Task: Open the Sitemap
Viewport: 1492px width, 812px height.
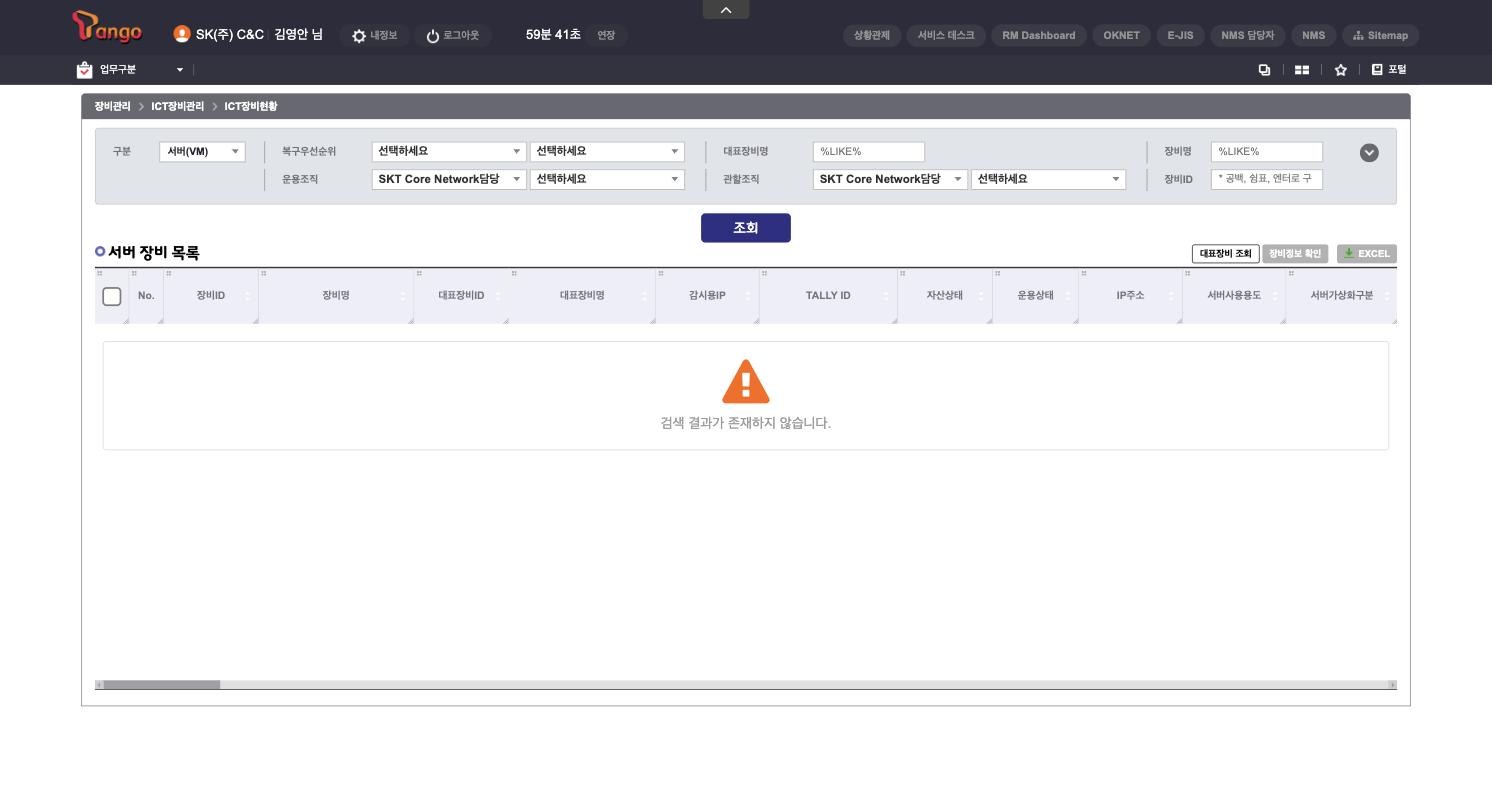Action: click(x=1380, y=35)
